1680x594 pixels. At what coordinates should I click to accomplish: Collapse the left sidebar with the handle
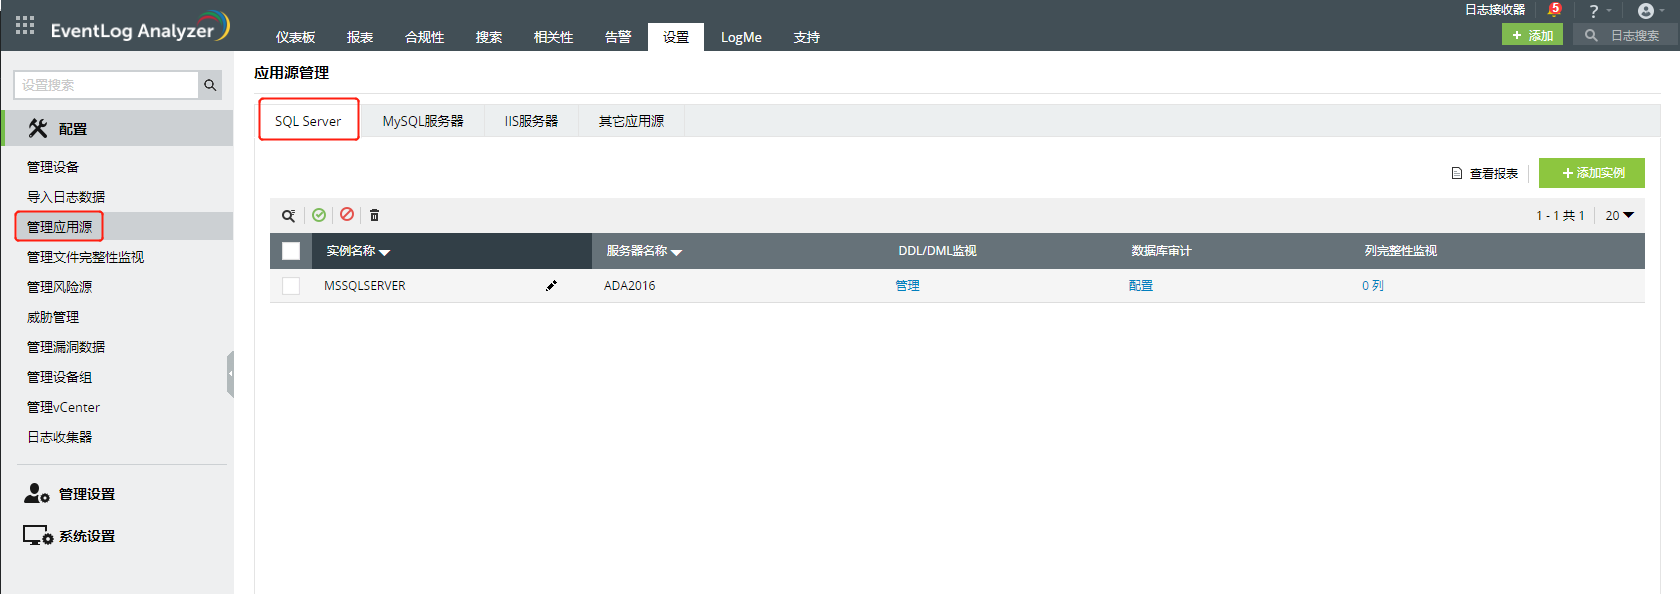[230, 374]
